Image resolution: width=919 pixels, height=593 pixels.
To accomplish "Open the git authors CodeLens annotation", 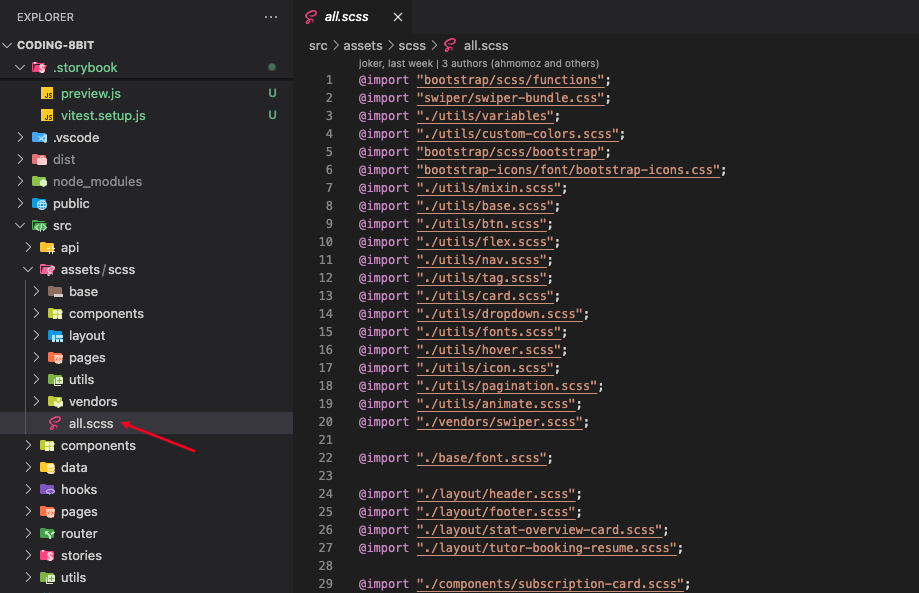I will tap(479, 63).
